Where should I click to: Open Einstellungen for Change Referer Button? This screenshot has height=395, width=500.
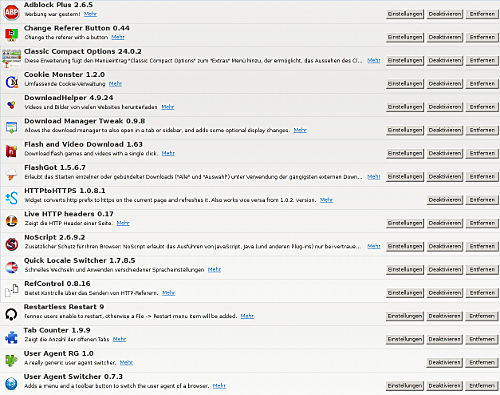point(405,37)
